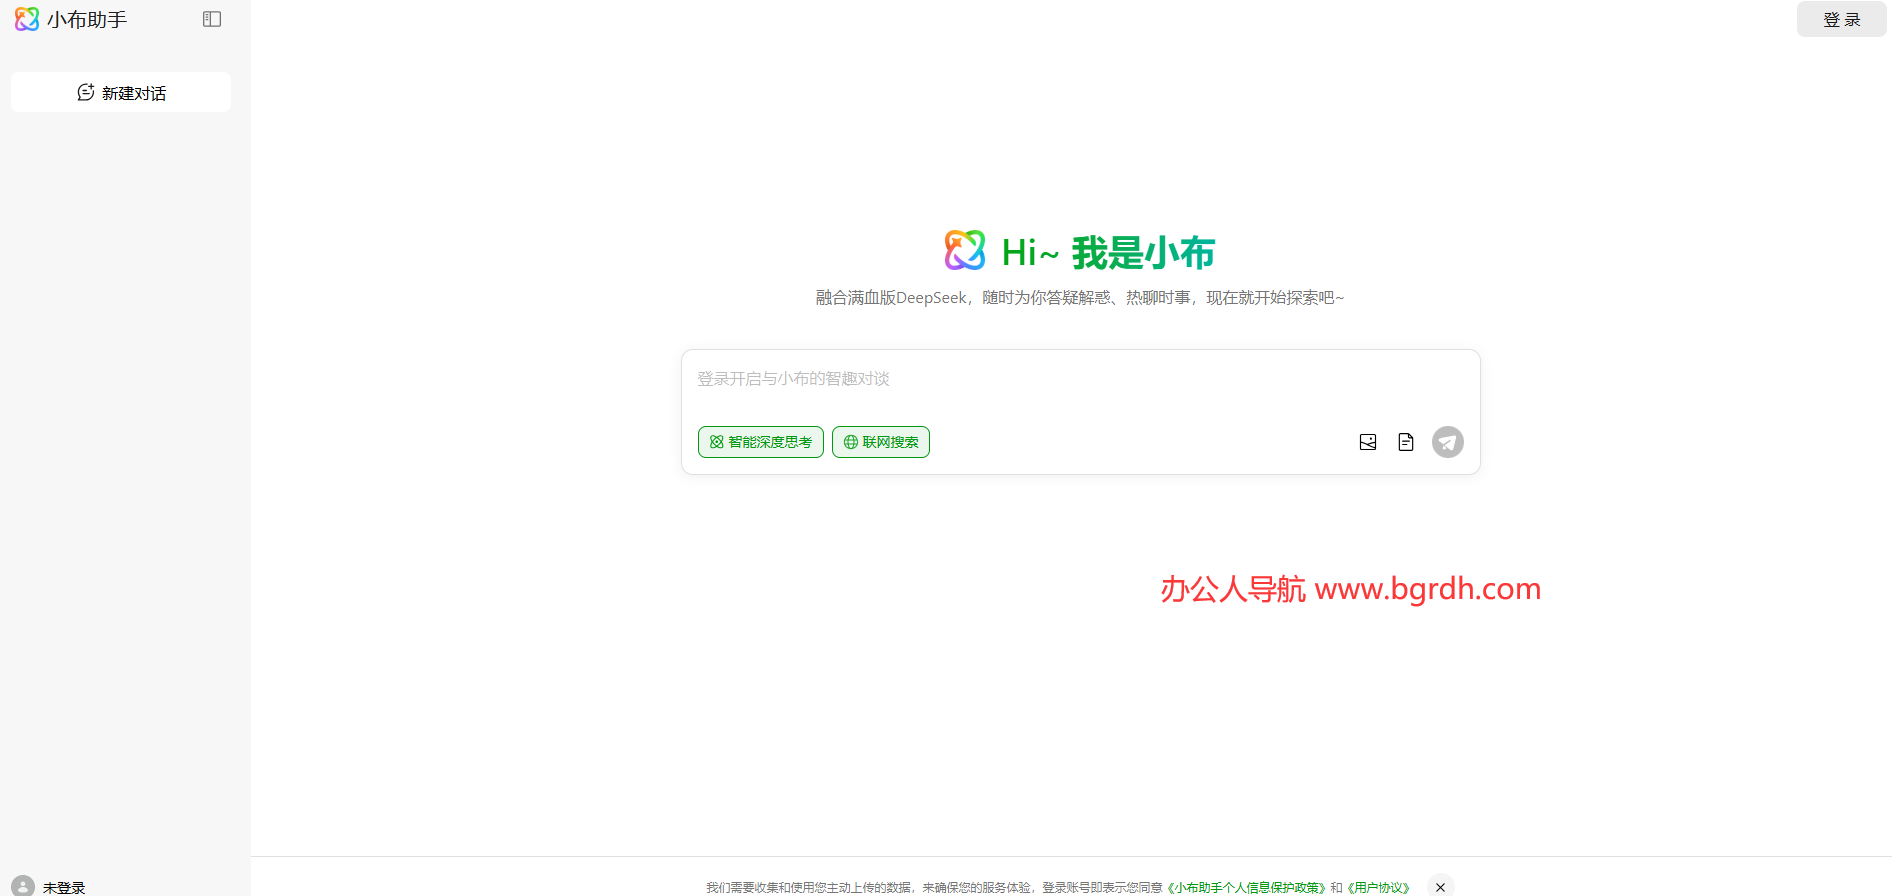Click the 小布助手 logo icon in sidebar
The height and width of the screenshot is (896, 1892).
(27, 19)
